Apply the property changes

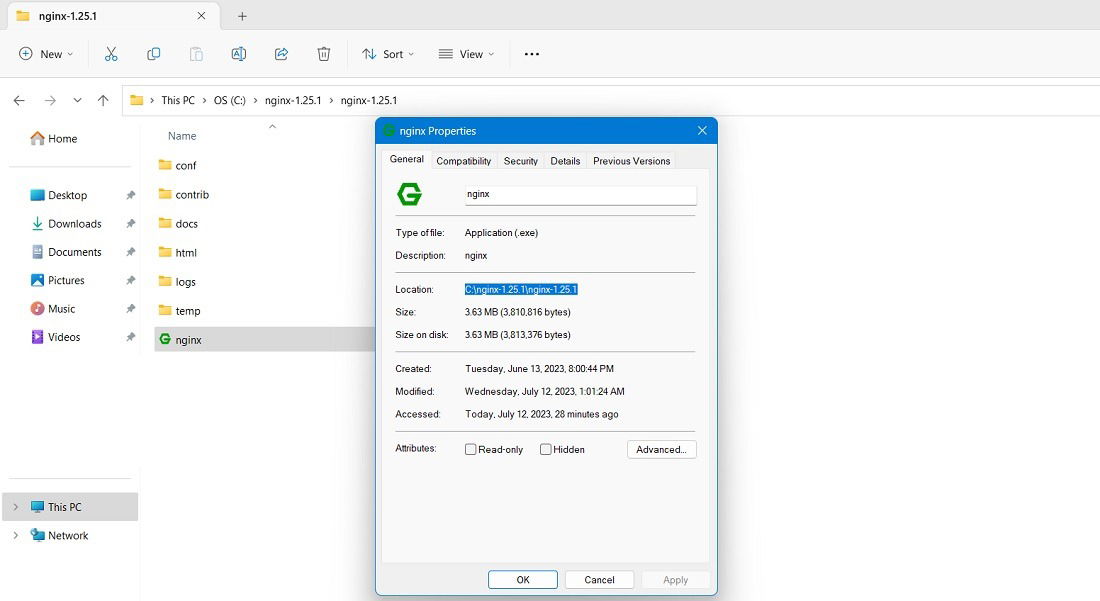pos(676,579)
